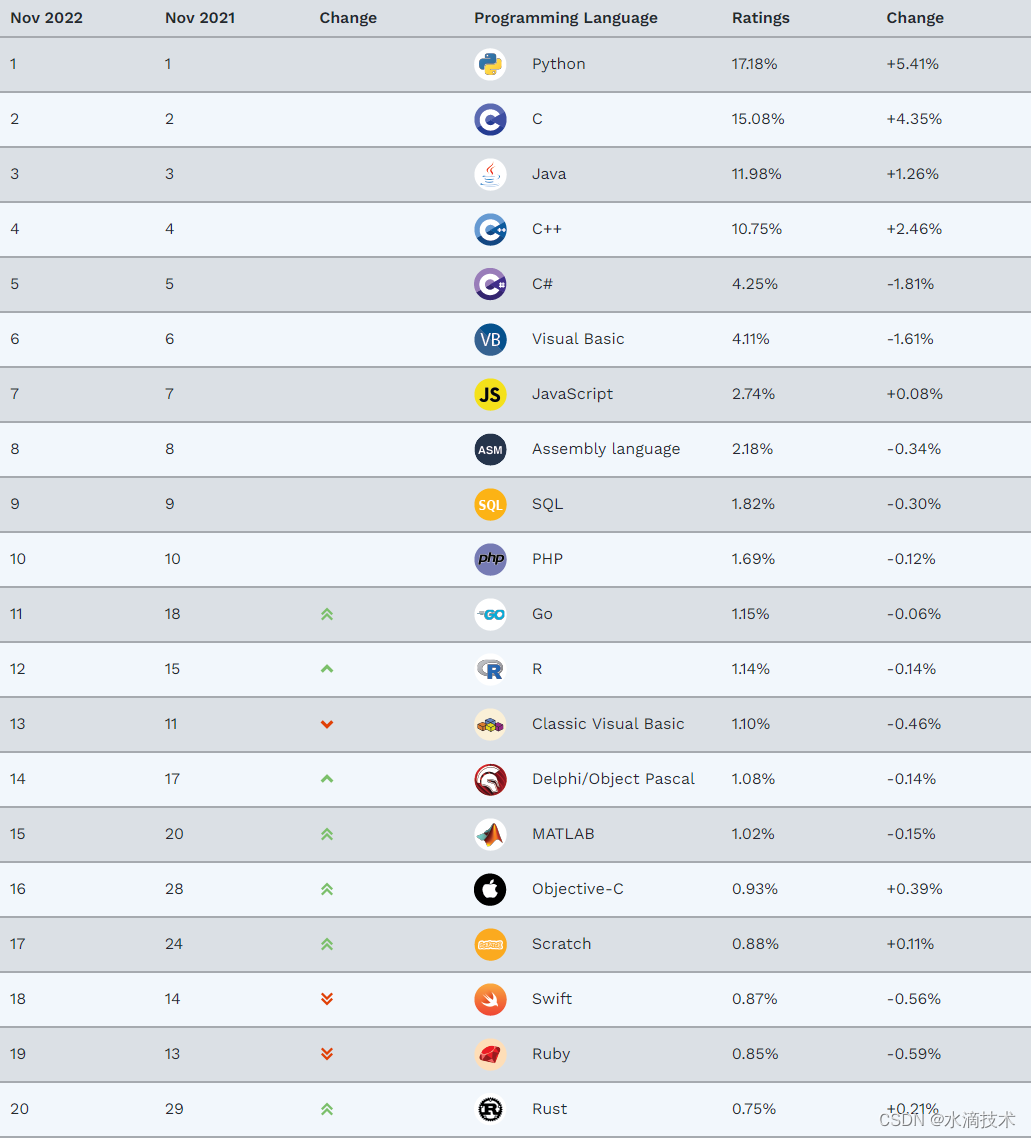This screenshot has width=1031, height=1138.
Task: Click the yellow JavaScript JS icon
Action: (x=490, y=395)
